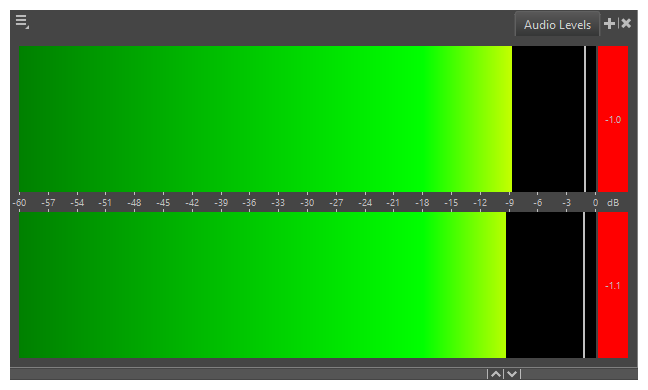This screenshot has height=390, width=648.
Task: Click the bottom channel red clip indicator -1.1
Action: 613,285
